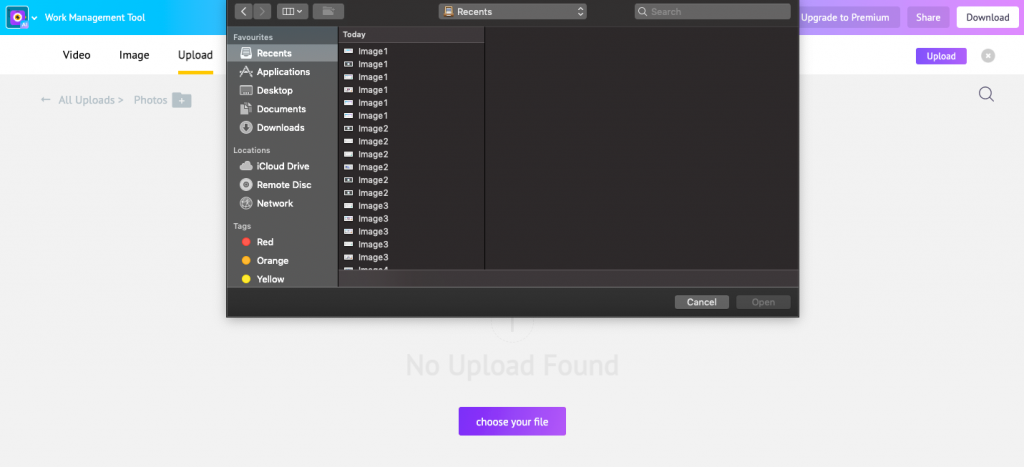Screen dimensions: 1024x467
Task: Click the Cancel button in dialog
Action: 702,302
